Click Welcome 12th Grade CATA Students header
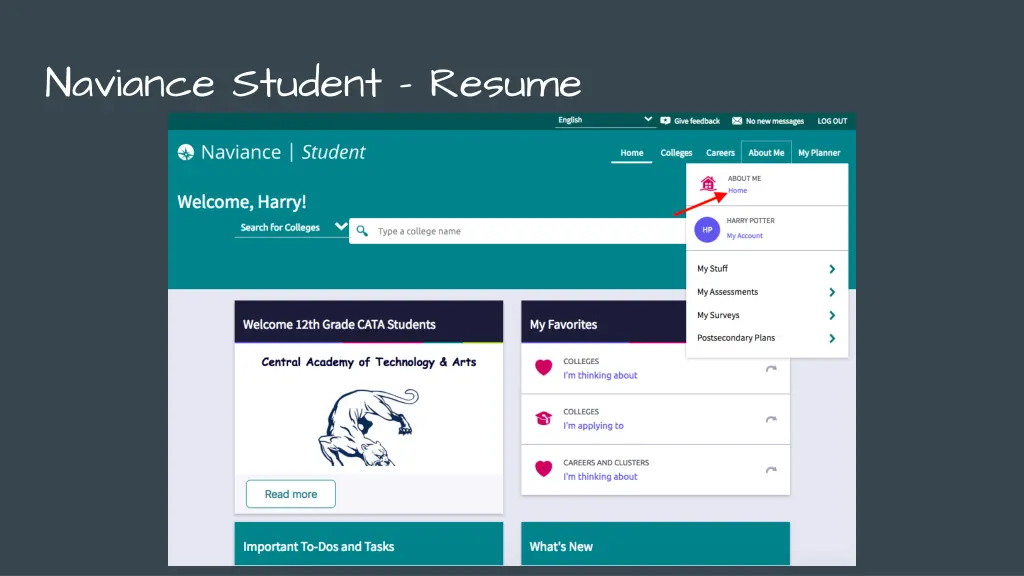The width and height of the screenshot is (1024, 576). pos(368,322)
